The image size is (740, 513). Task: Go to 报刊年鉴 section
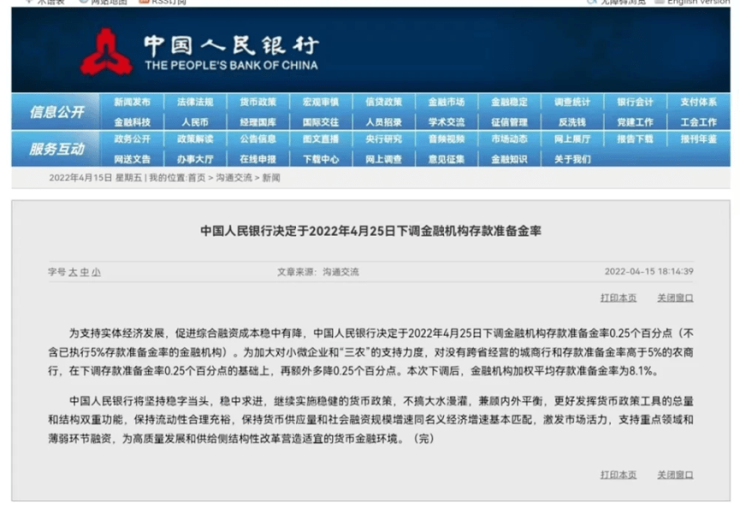(698, 139)
